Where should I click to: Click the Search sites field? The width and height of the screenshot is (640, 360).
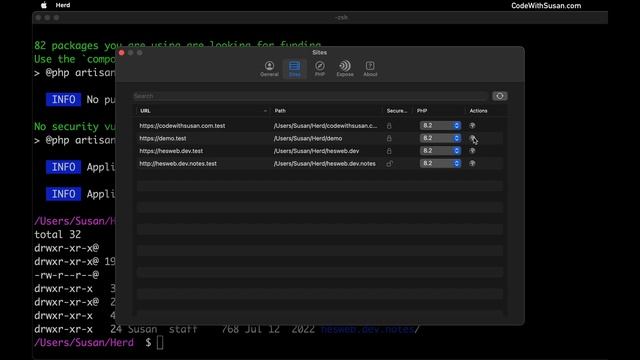point(311,96)
